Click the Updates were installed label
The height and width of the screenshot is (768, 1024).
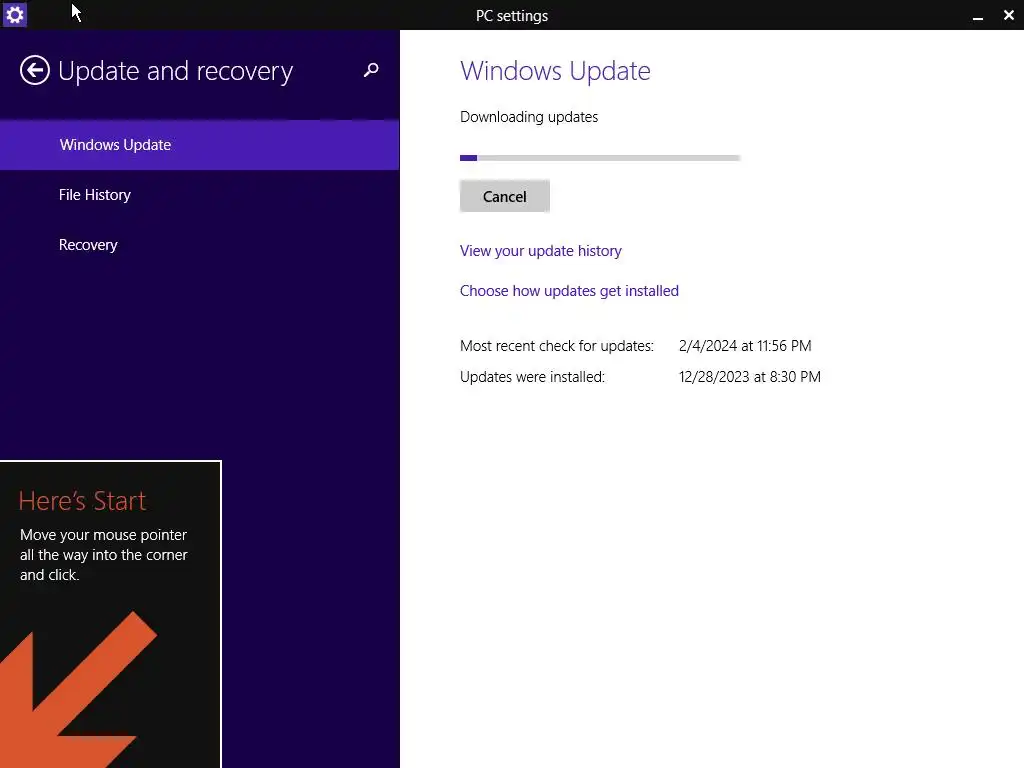532,377
